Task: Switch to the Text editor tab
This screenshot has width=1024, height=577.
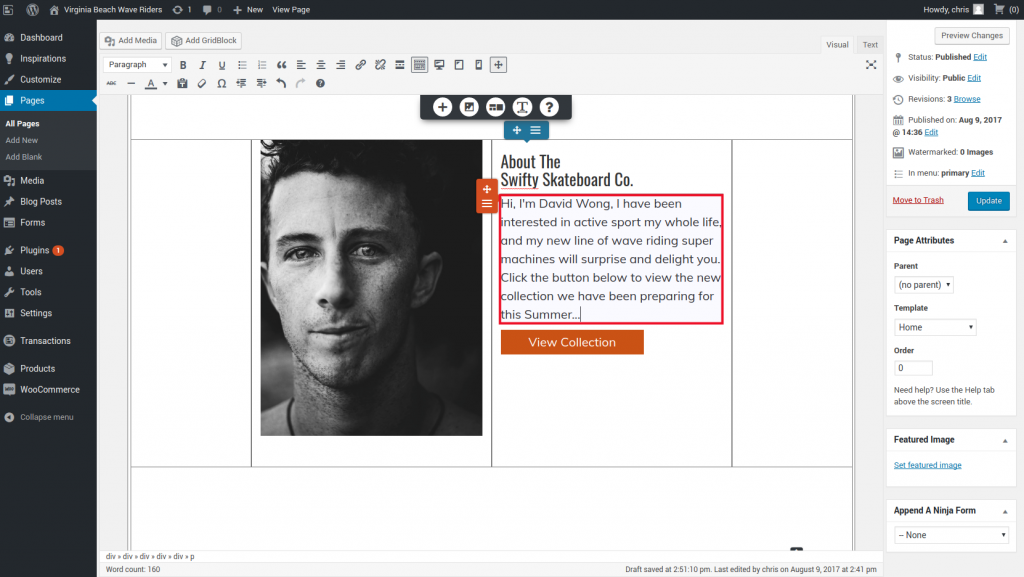Action: [x=870, y=45]
